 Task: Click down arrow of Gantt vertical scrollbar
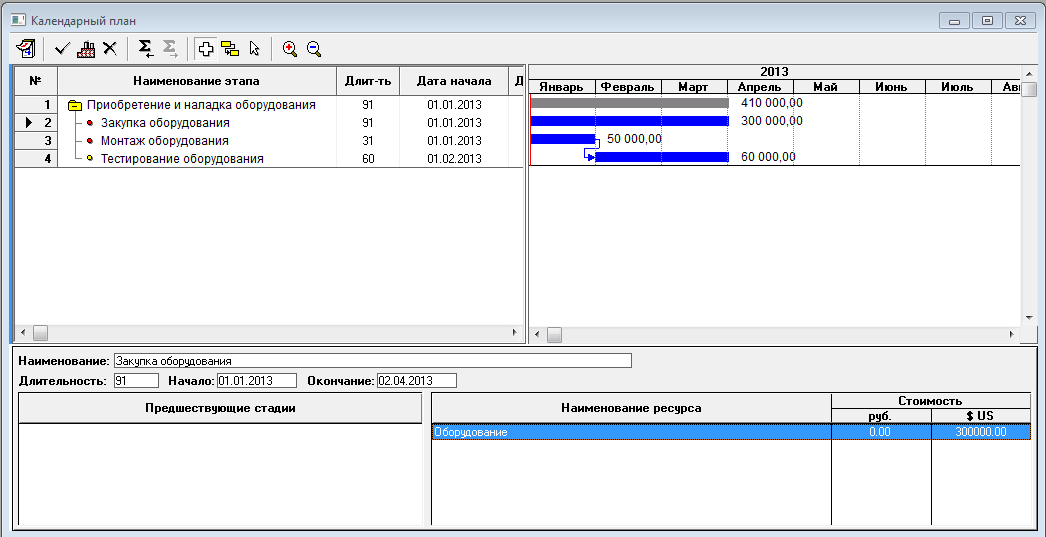click(1029, 318)
